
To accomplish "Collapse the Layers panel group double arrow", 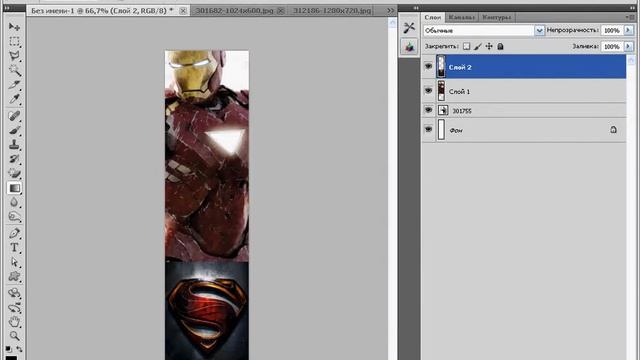I will [632, 8].
